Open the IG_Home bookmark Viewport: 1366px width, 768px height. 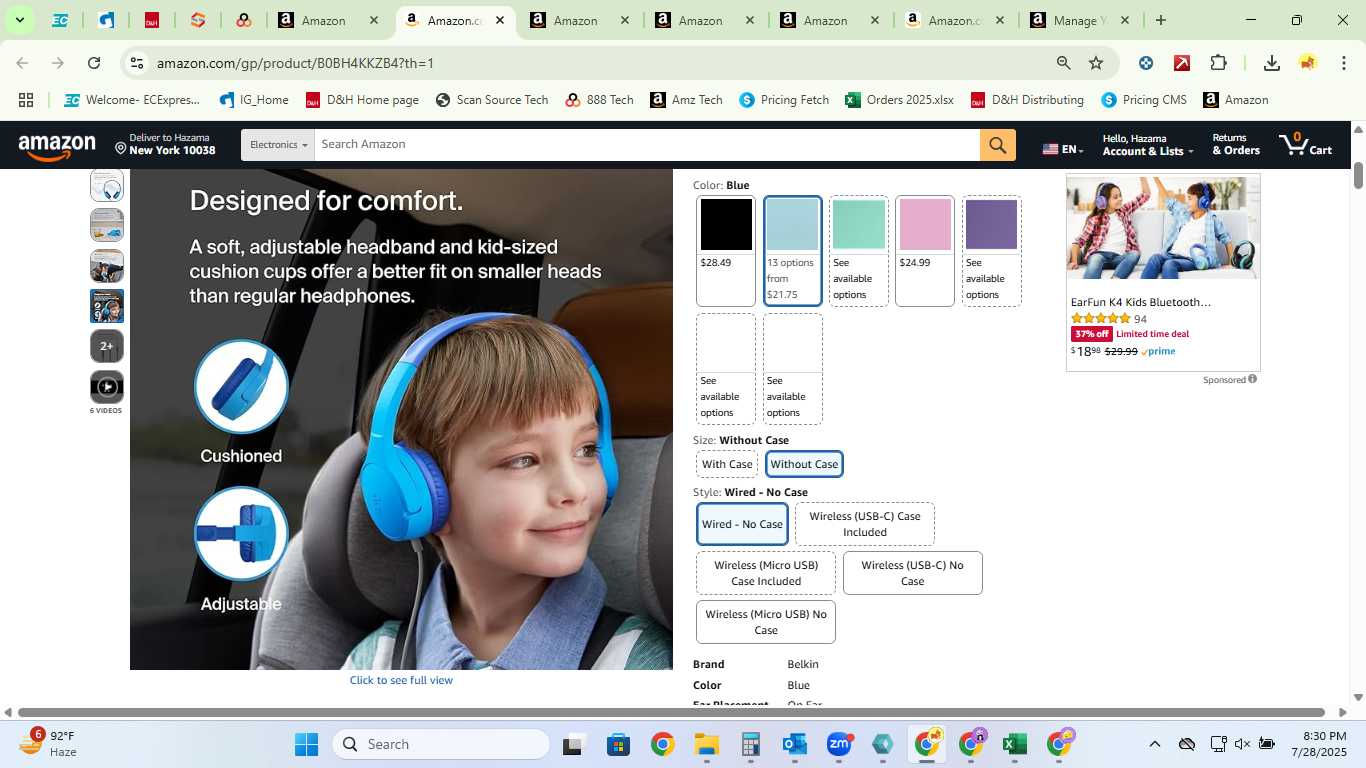pyautogui.click(x=254, y=100)
